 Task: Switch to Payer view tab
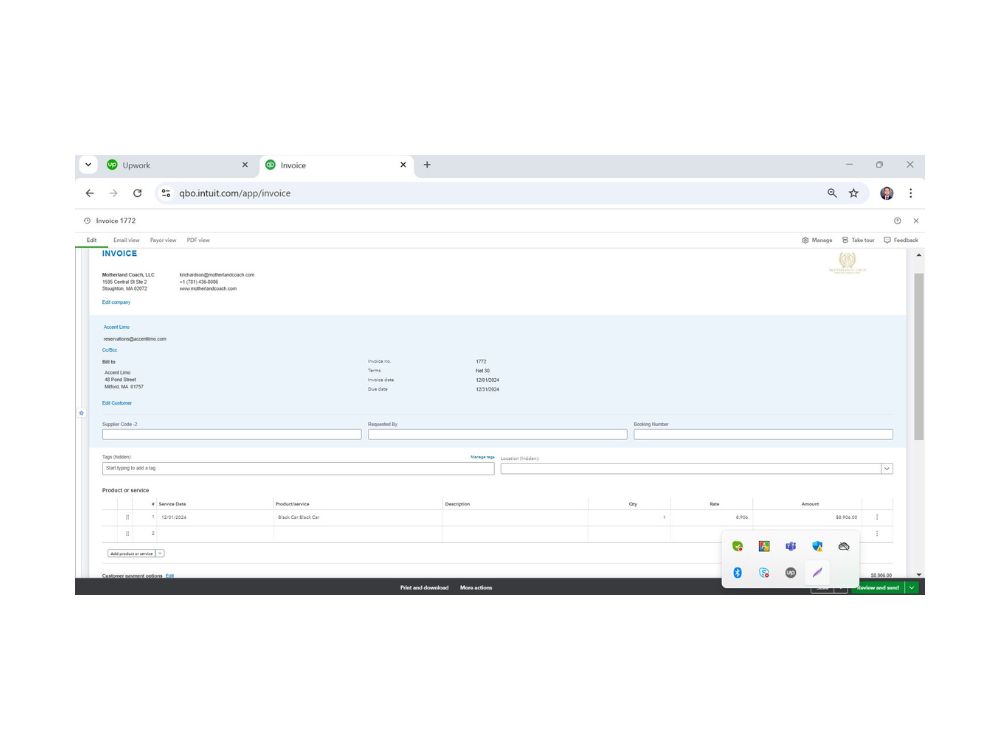(x=163, y=240)
